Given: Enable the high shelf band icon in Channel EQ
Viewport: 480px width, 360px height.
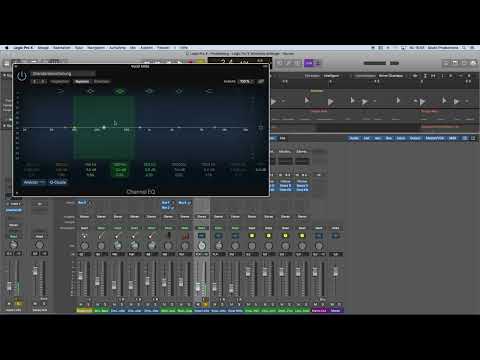Looking at the screenshot, I should click(x=208, y=91).
